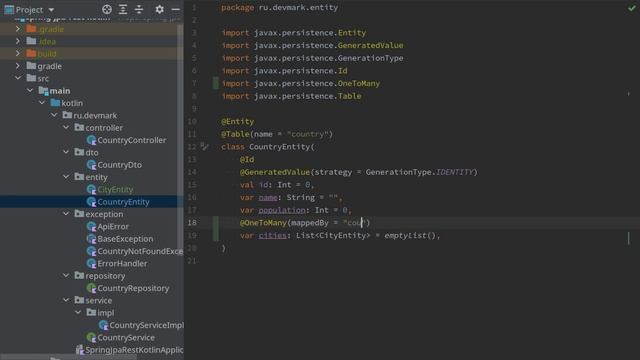Click the @Entity annotation on line 10

[238, 121]
